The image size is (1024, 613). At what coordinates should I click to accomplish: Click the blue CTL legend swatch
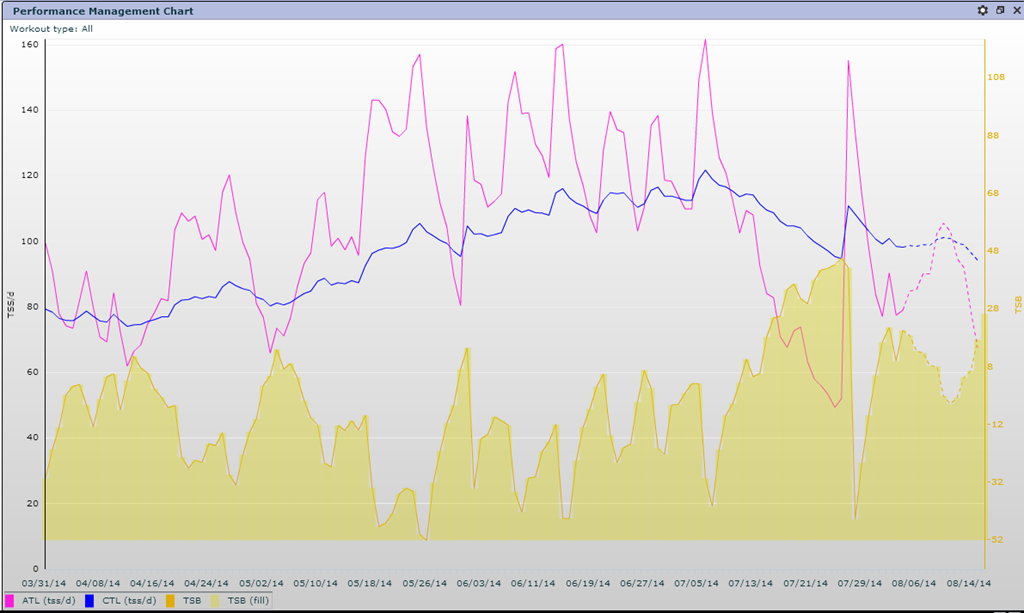(90, 601)
